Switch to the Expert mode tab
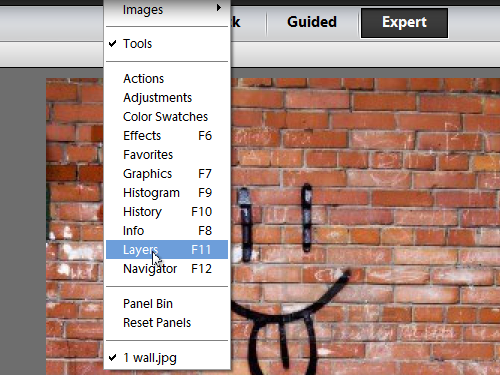500x375 pixels. [x=404, y=23]
